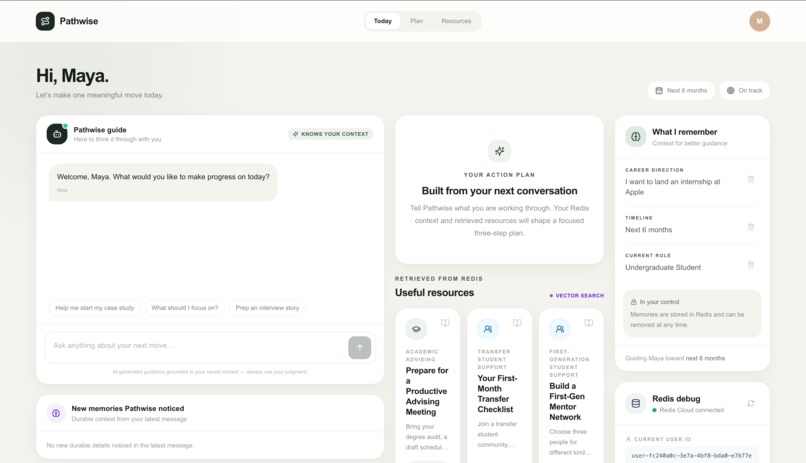Click the What I remember brain icon
806x463 pixels.
[x=636, y=137]
